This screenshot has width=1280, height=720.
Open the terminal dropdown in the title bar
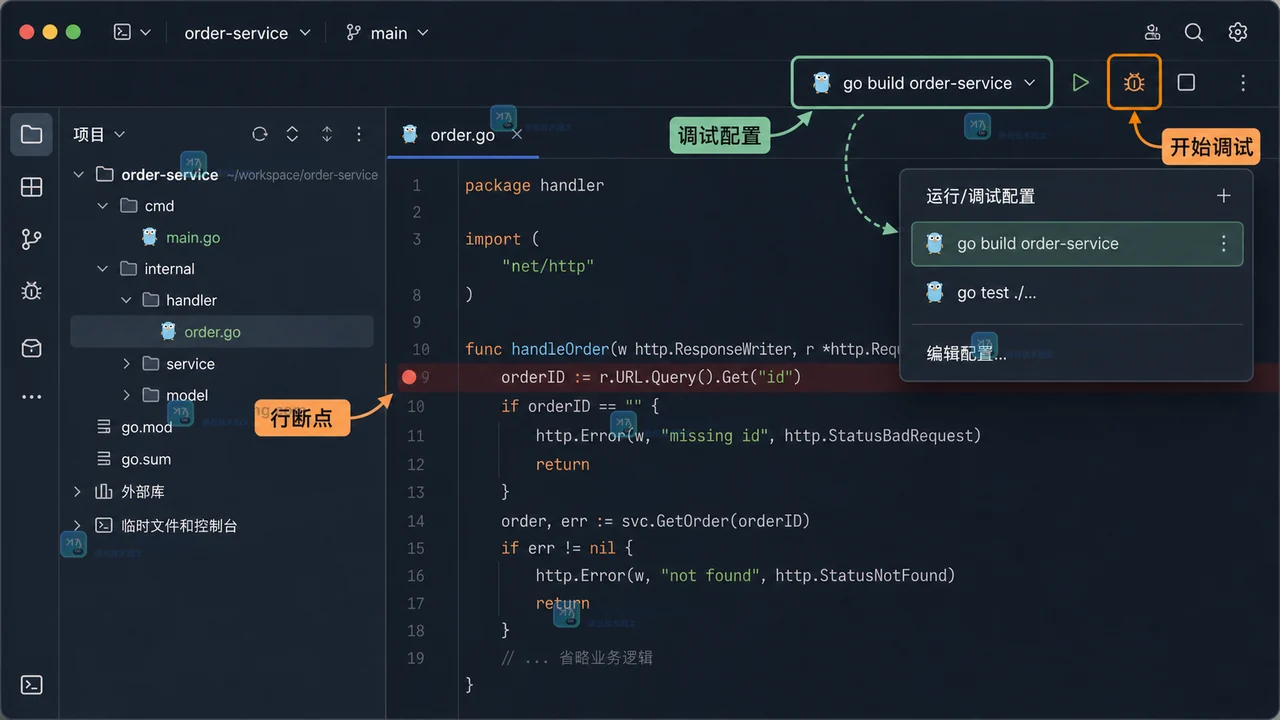point(131,32)
